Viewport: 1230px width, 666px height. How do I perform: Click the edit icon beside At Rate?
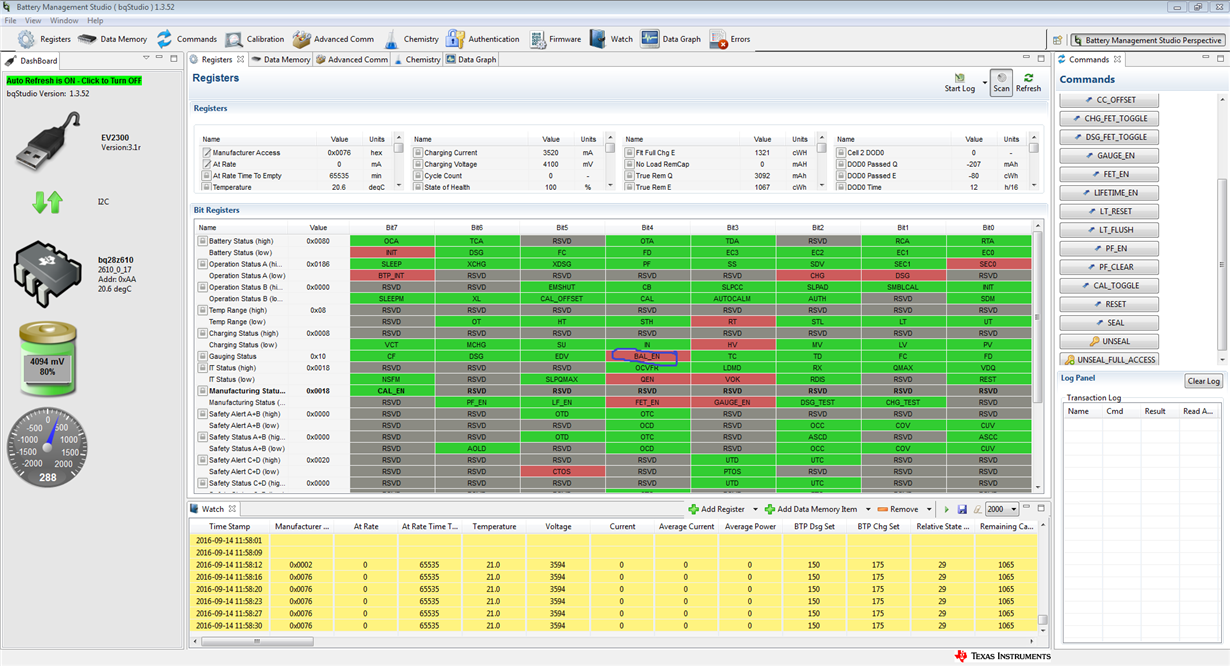[x=207, y=164]
